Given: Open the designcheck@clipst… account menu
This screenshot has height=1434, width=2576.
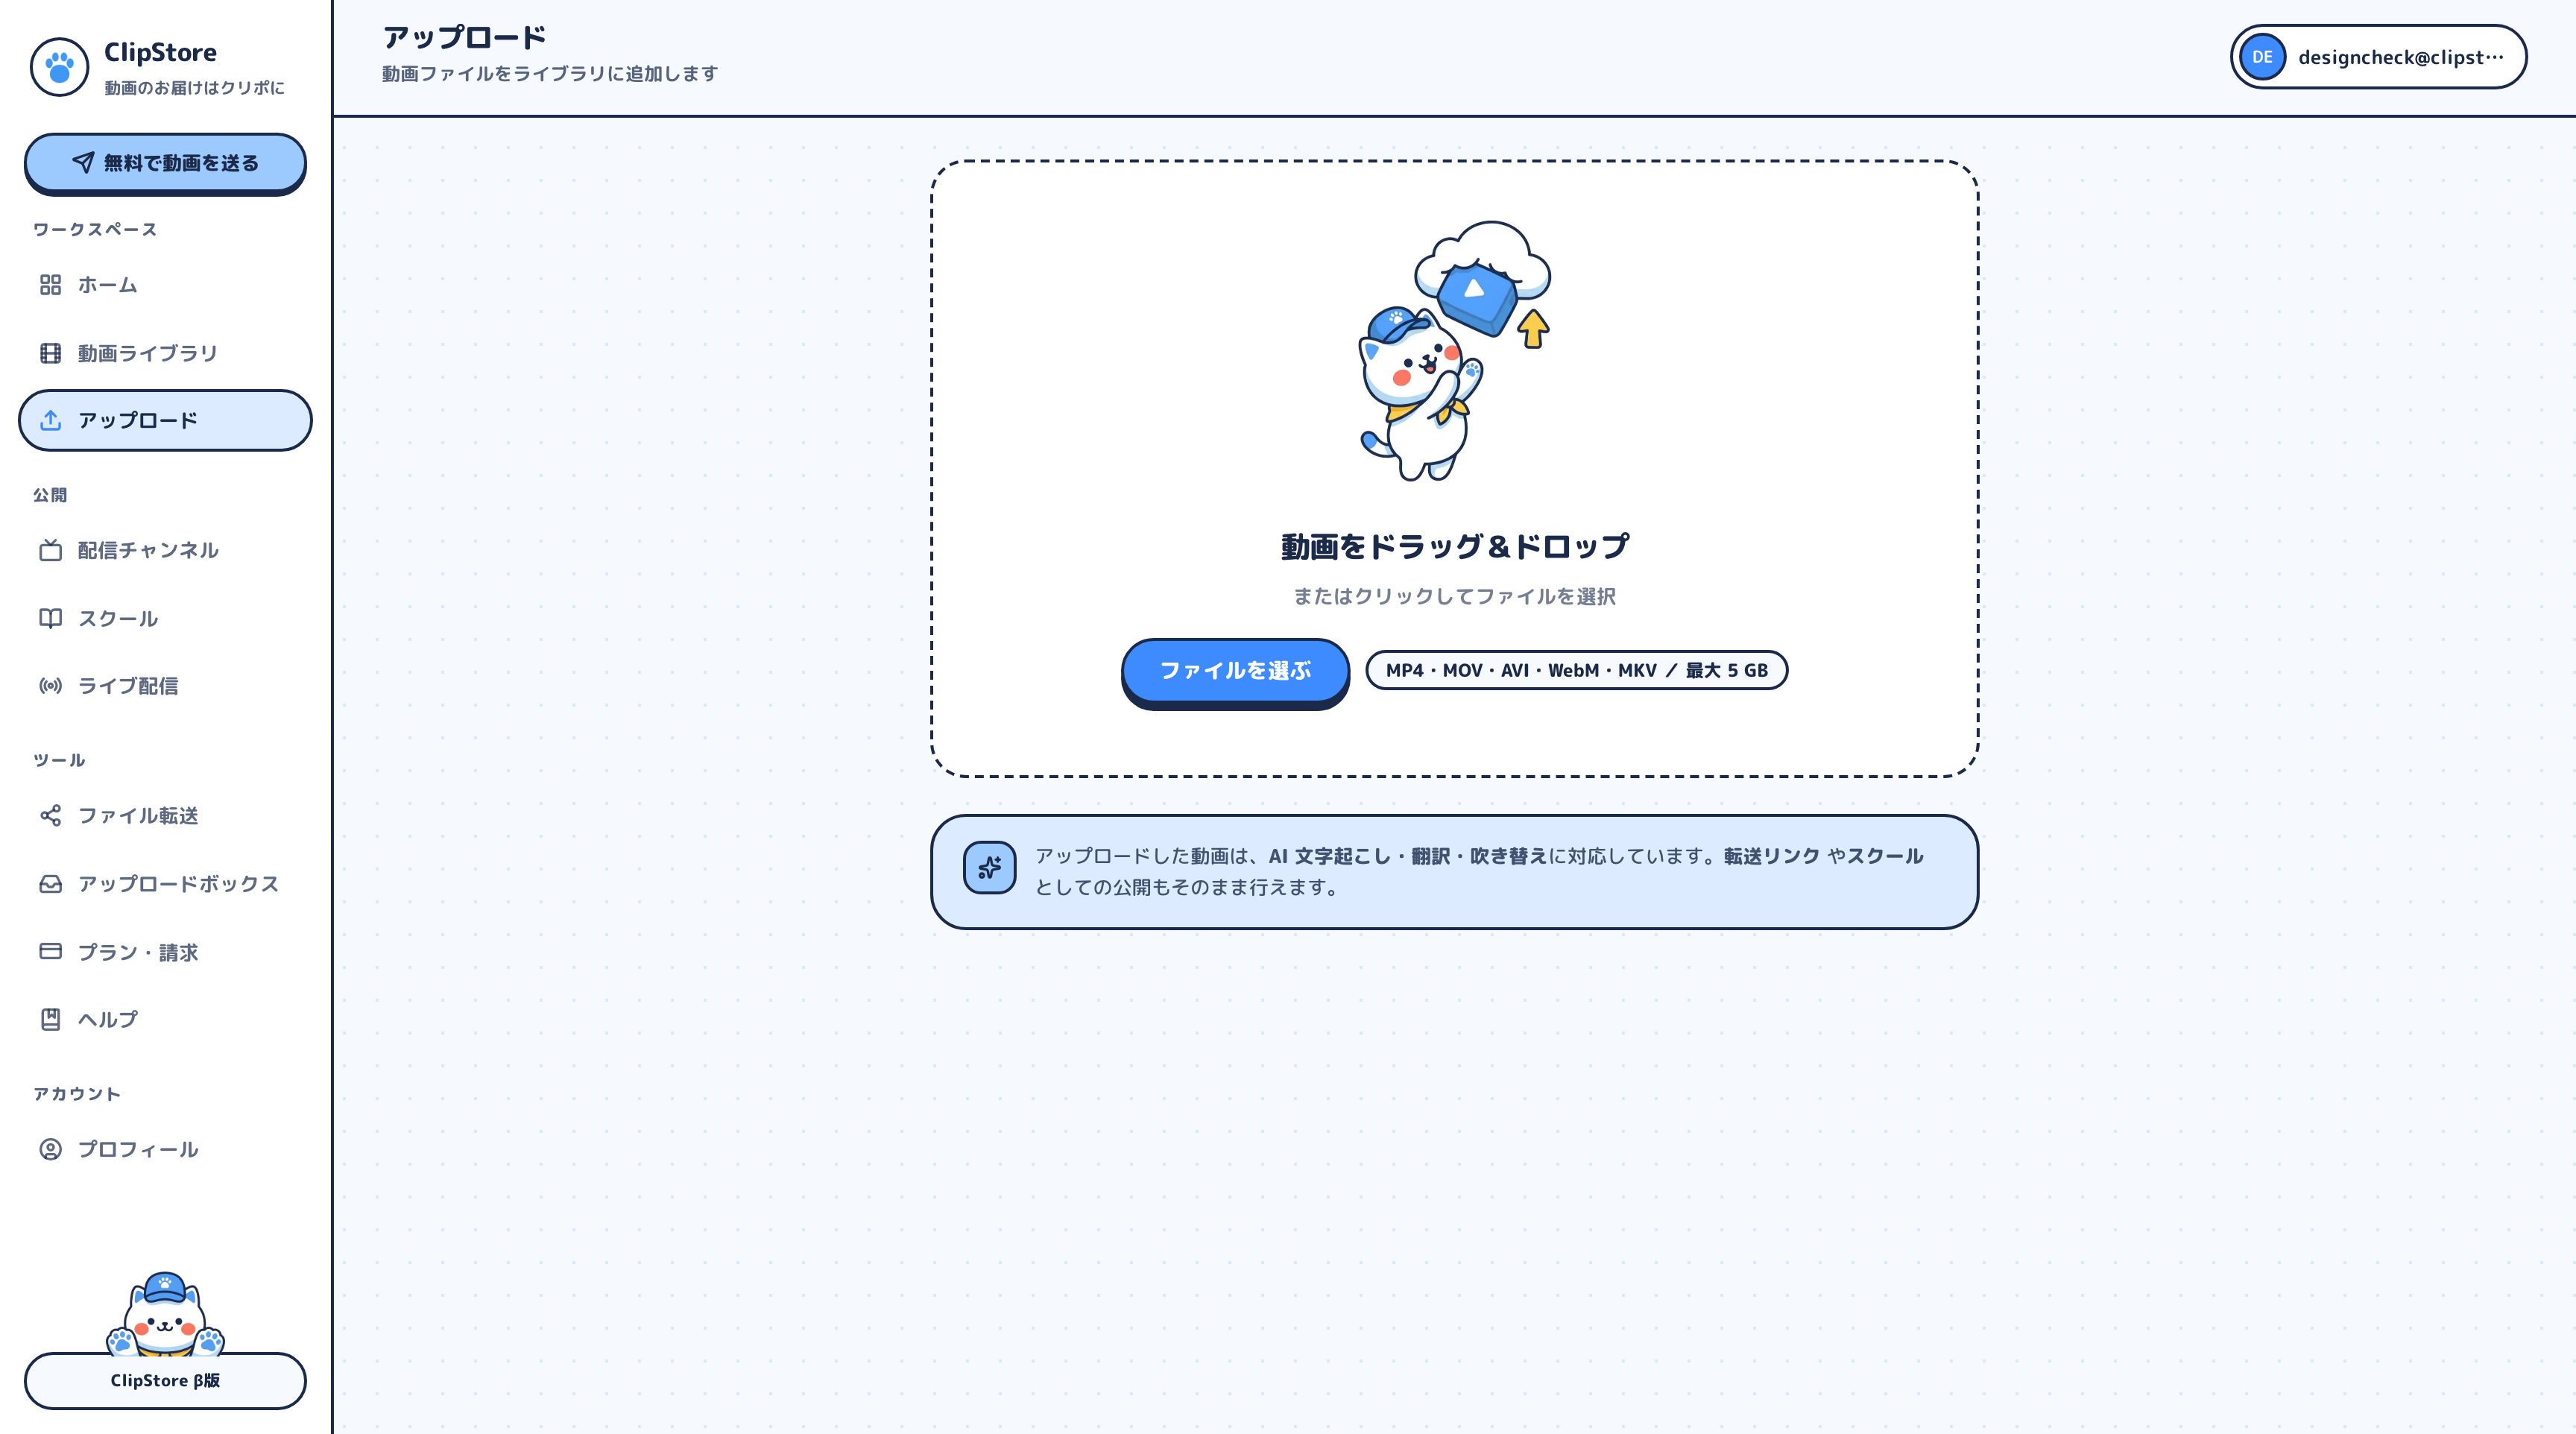Looking at the screenshot, I should point(2378,57).
